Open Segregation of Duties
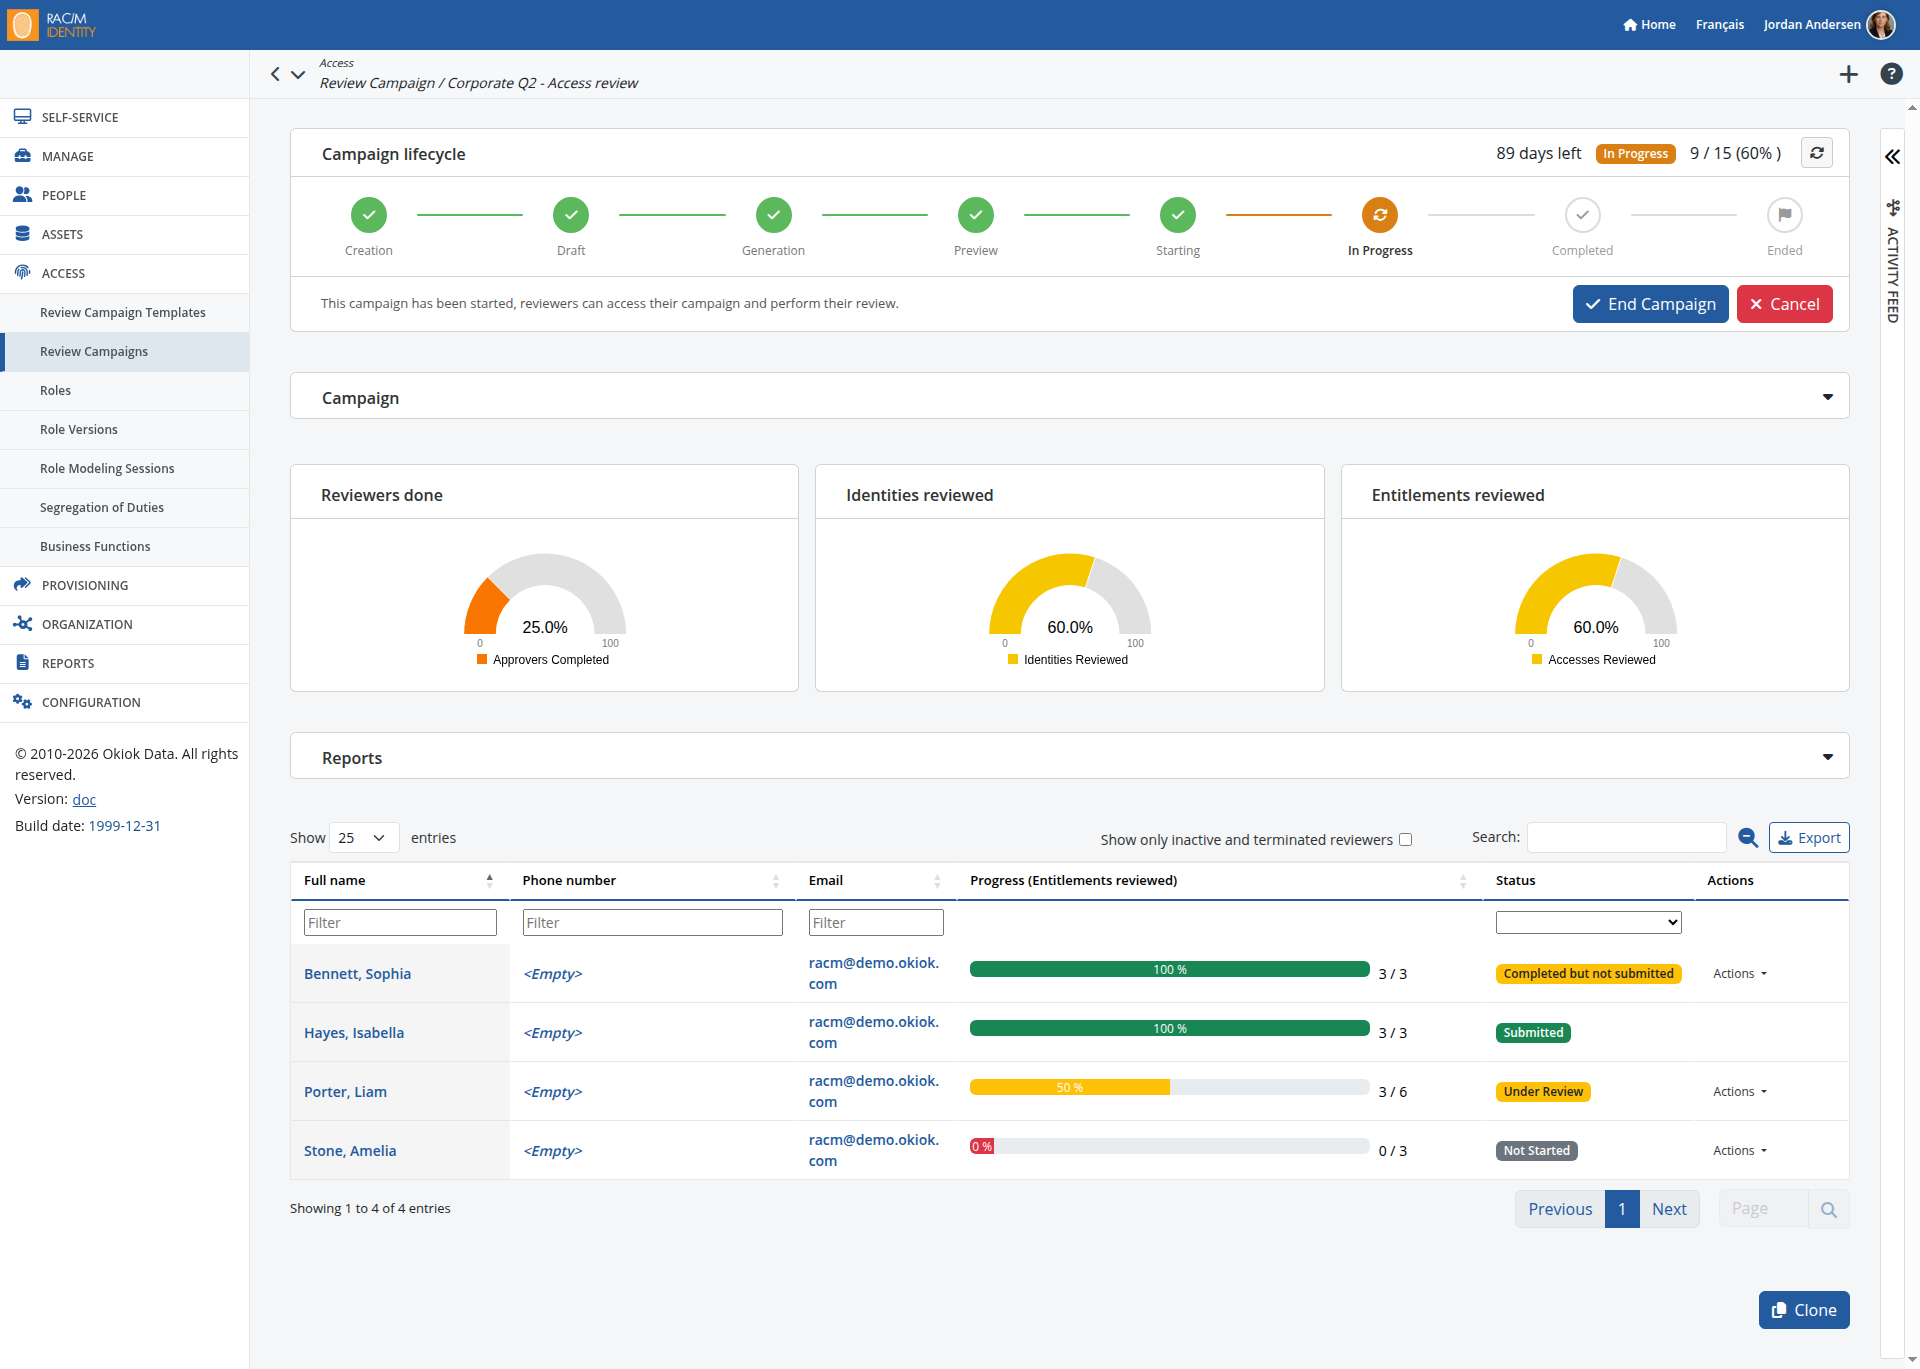 coord(125,508)
